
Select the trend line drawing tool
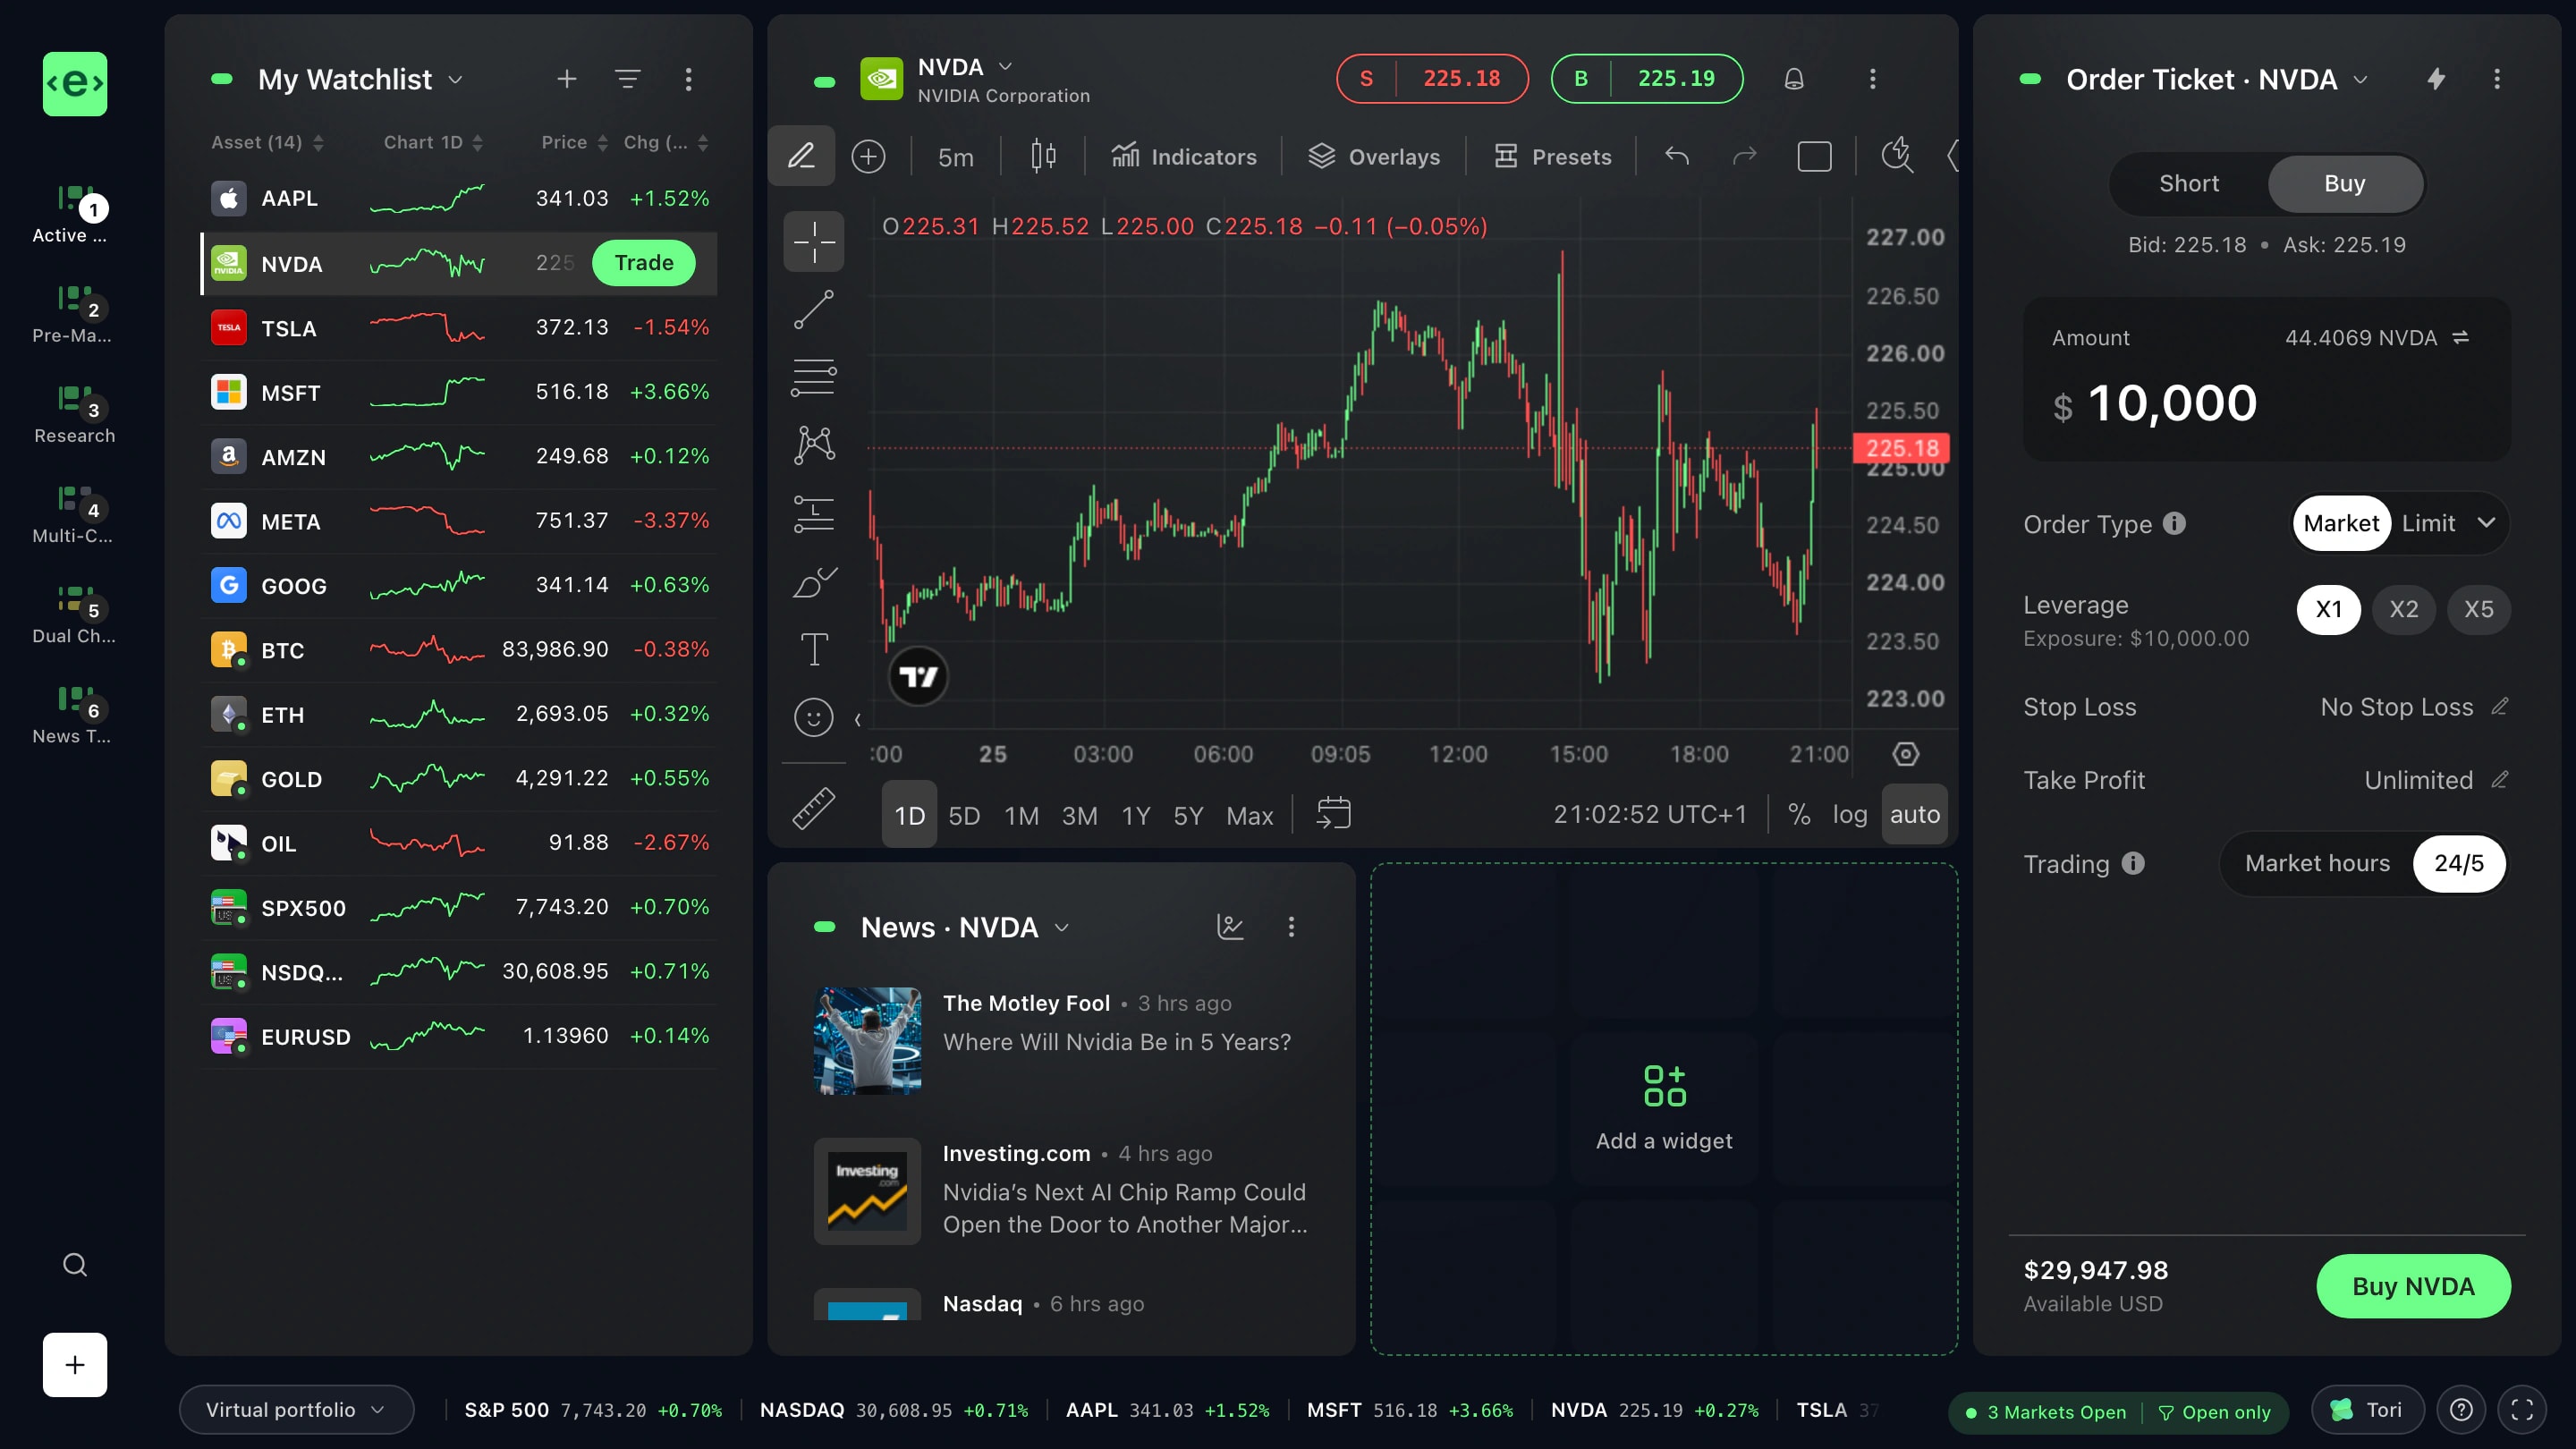813,310
